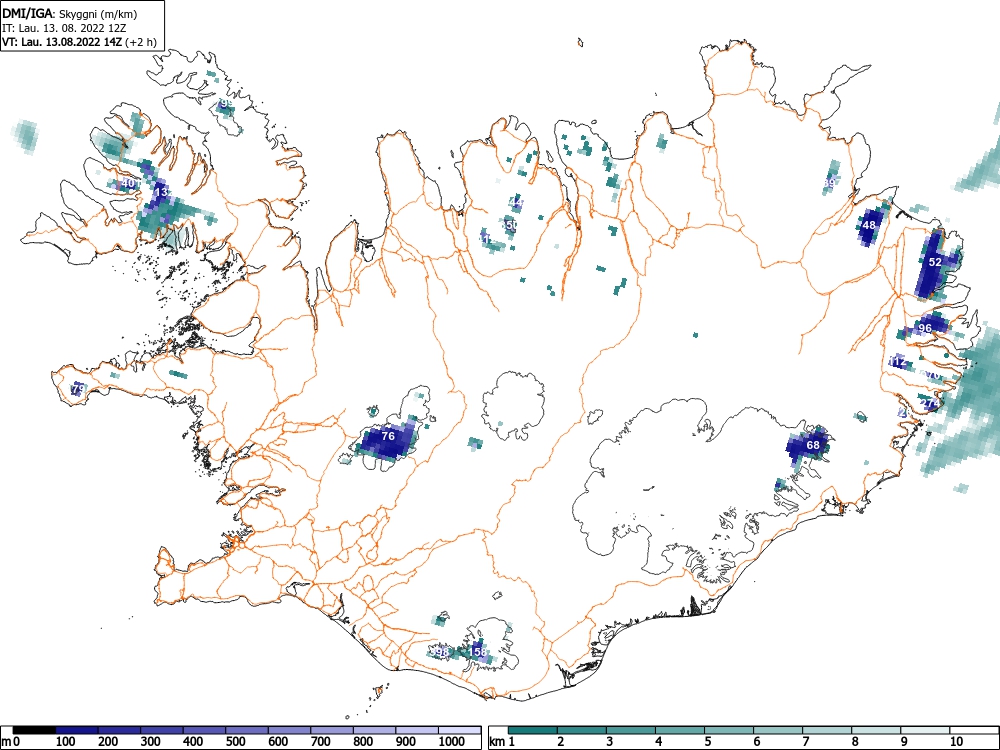The height and width of the screenshot is (750, 1000).
Task: Click the 'VT: Lau. 13.08.2022 14Z (+2 h)' line
Action: pyautogui.click(x=79, y=42)
